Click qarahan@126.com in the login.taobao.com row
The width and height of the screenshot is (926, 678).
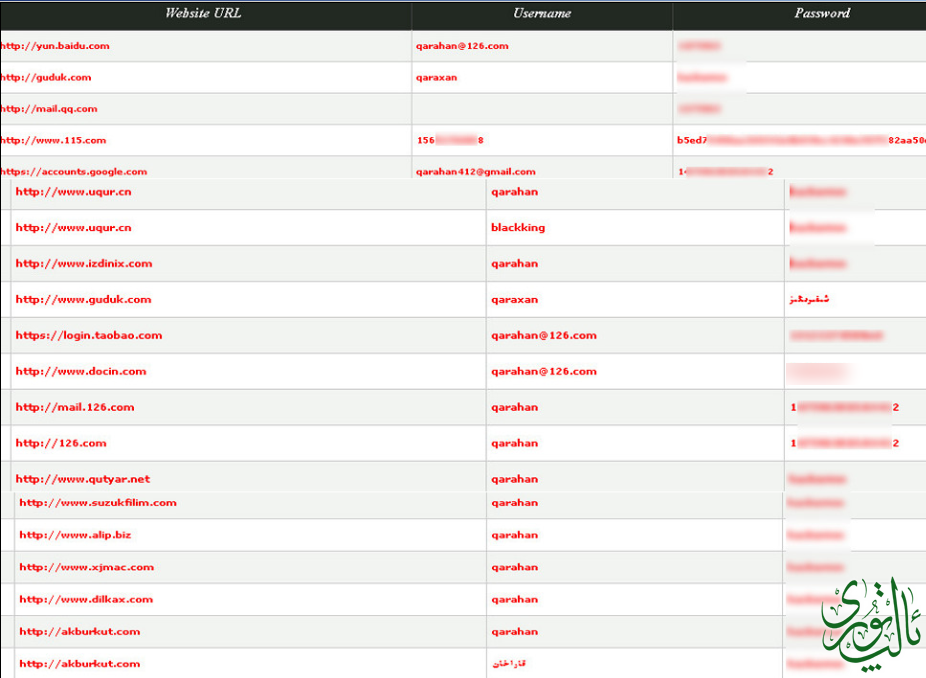point(544,335)
